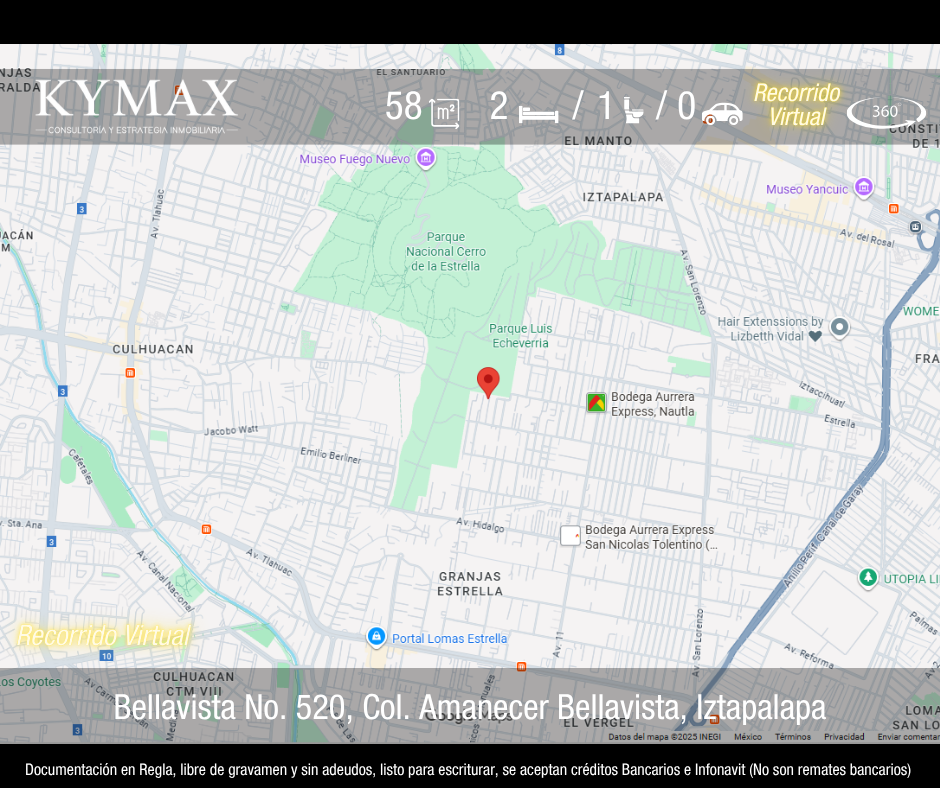940x788 pixels.
Task: Select the Museo Yancuic museum marker
Action: click(864, 188)
